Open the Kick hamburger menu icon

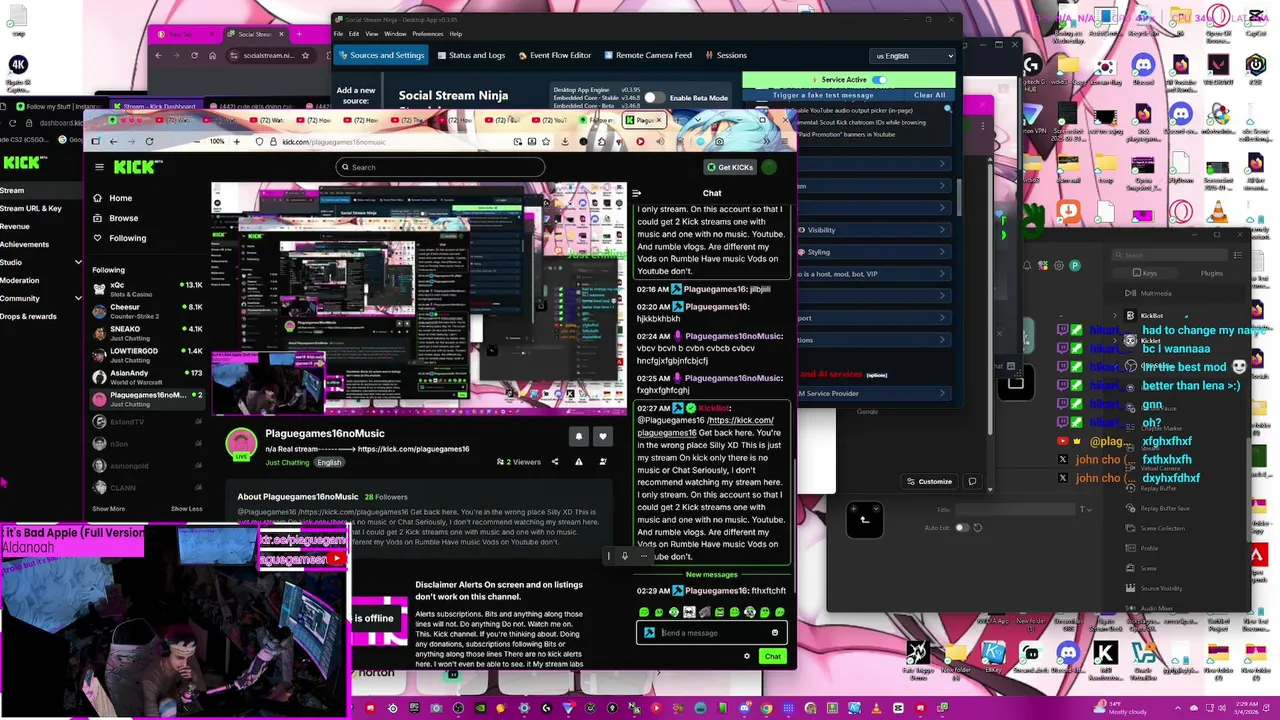click(98, 167)
